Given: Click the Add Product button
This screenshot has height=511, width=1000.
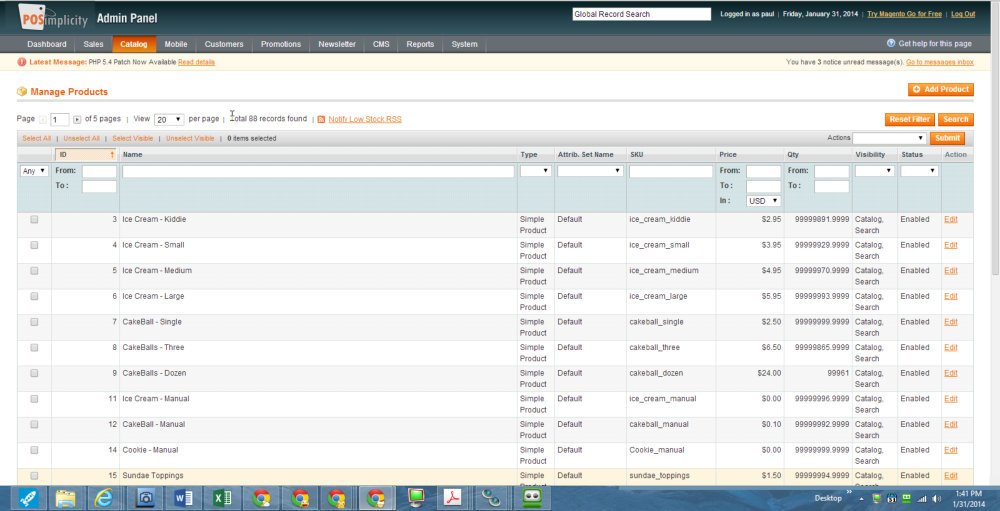Looking at the screenshot, I should tap(940, 89).
